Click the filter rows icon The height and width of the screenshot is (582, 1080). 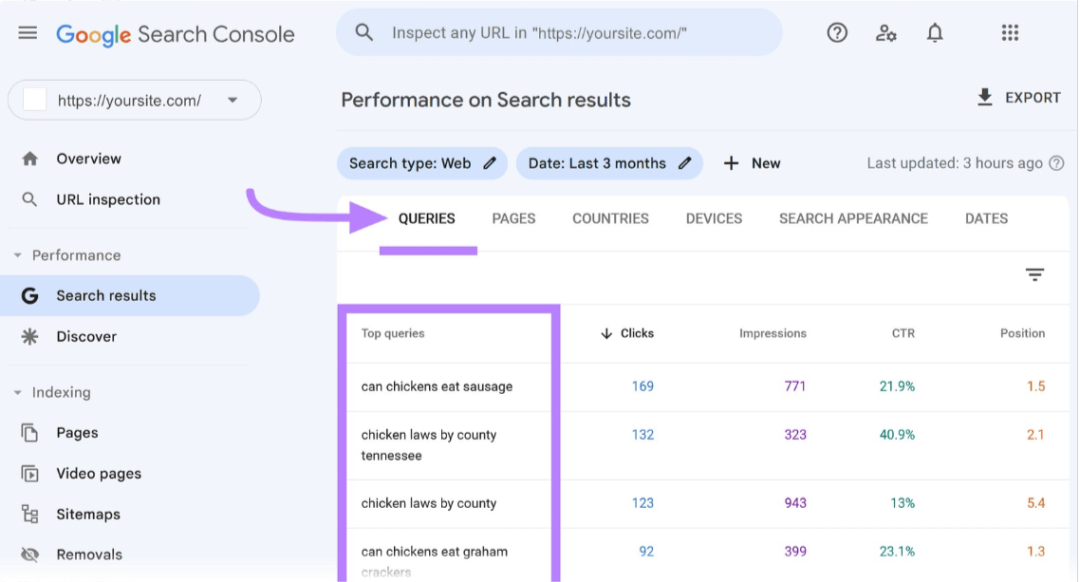tap(1035, 275)
